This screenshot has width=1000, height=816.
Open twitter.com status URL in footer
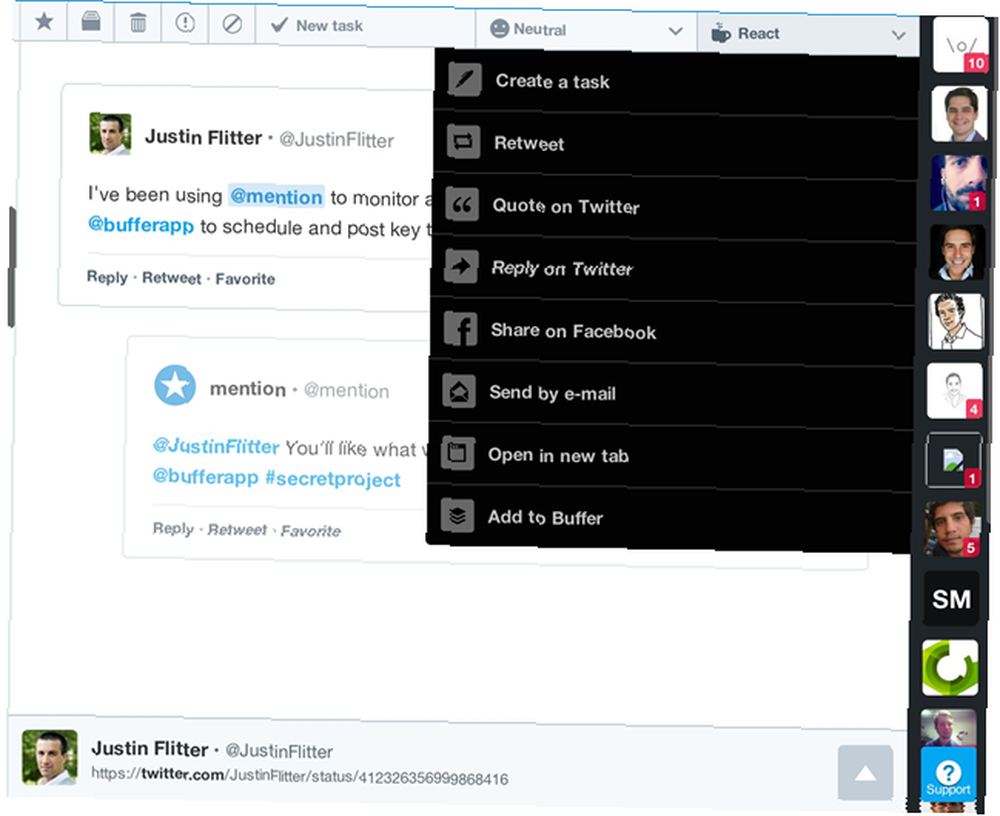click(300, 776)
